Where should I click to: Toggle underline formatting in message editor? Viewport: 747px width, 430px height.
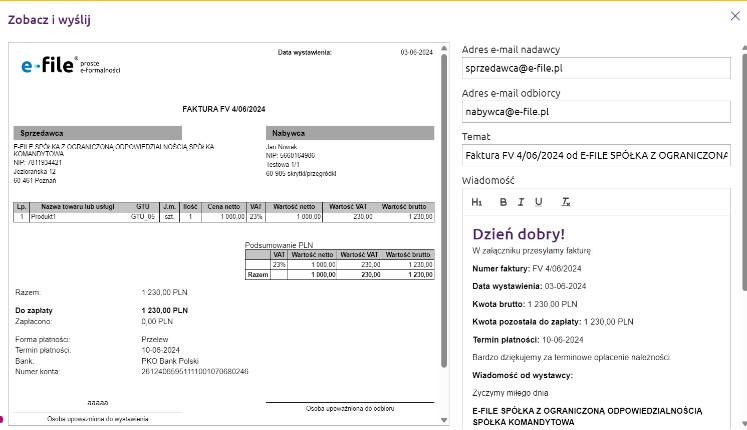538,202
